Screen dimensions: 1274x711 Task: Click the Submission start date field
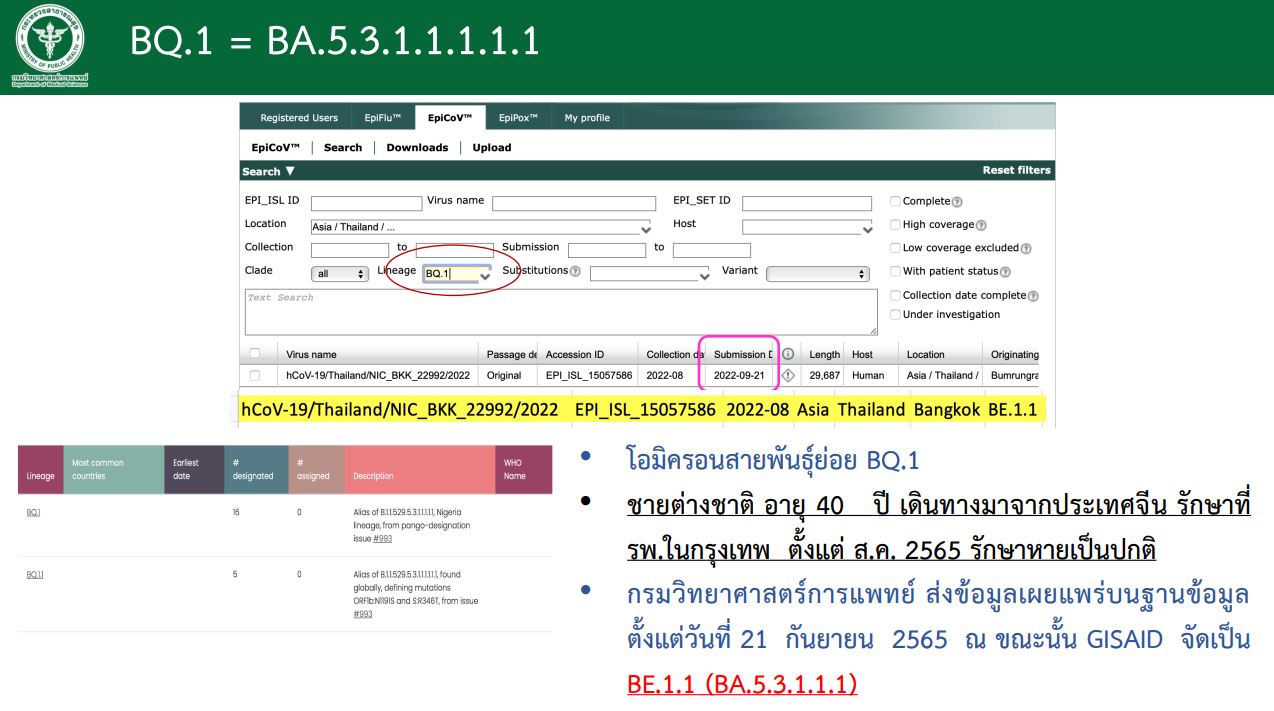click(607, 250)
